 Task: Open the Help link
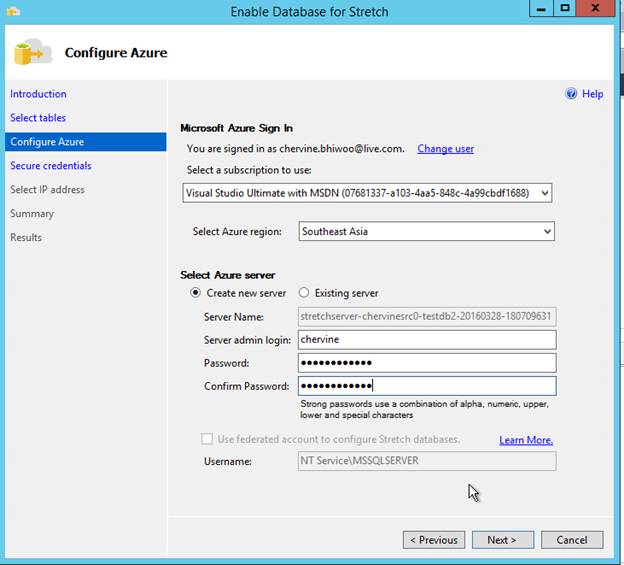(593, 94)
